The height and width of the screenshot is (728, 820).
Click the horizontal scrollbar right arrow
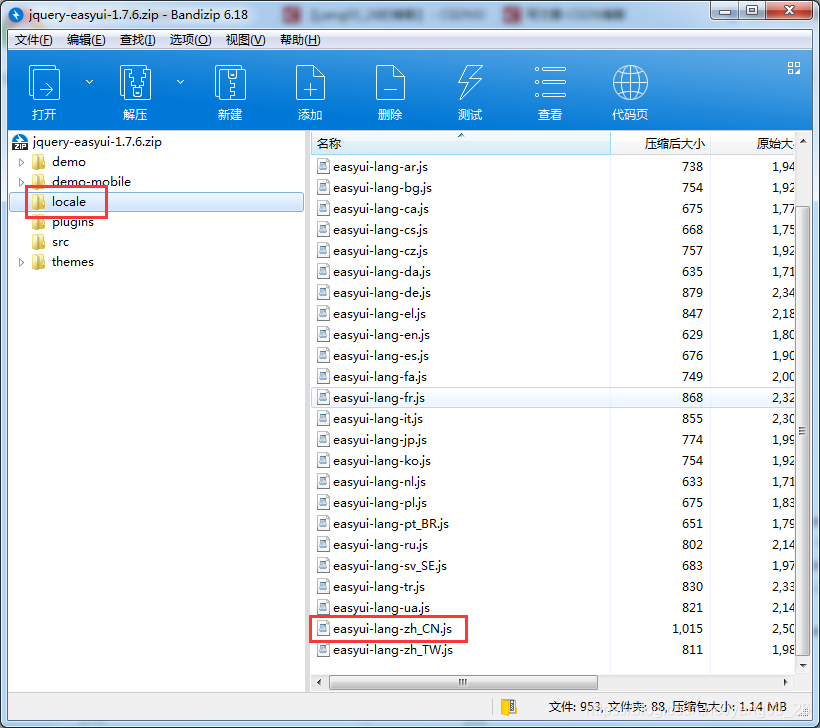click(x=785, y=682)
